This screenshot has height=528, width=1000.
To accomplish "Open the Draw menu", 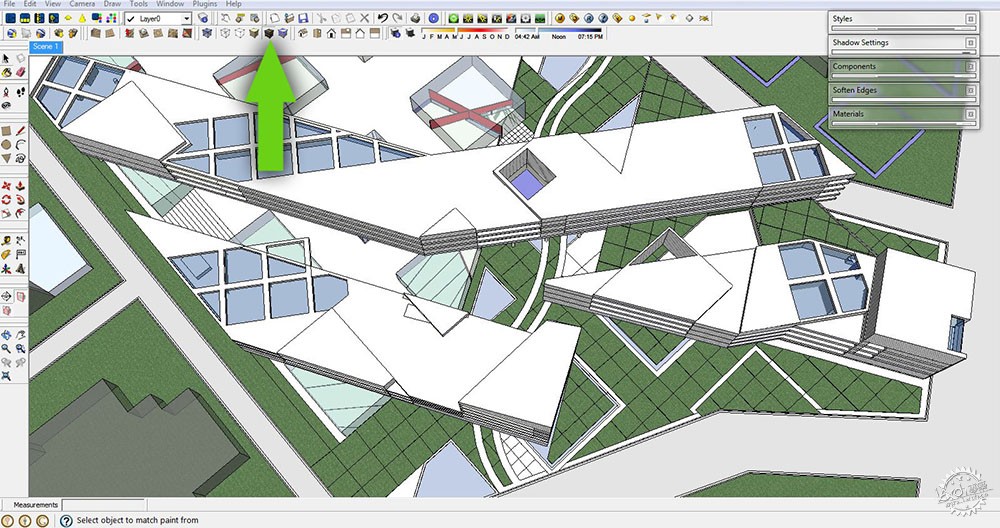I will click(112, 3).
